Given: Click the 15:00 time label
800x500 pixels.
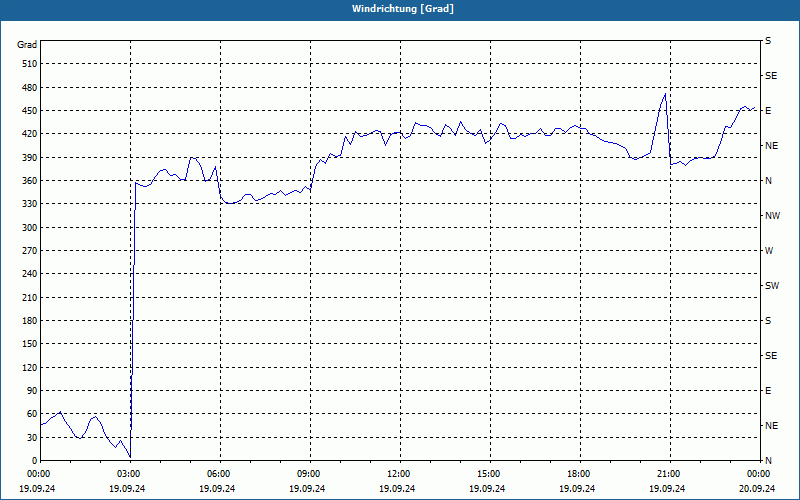Looking at the screenshot, I should (x=489, y=473).
